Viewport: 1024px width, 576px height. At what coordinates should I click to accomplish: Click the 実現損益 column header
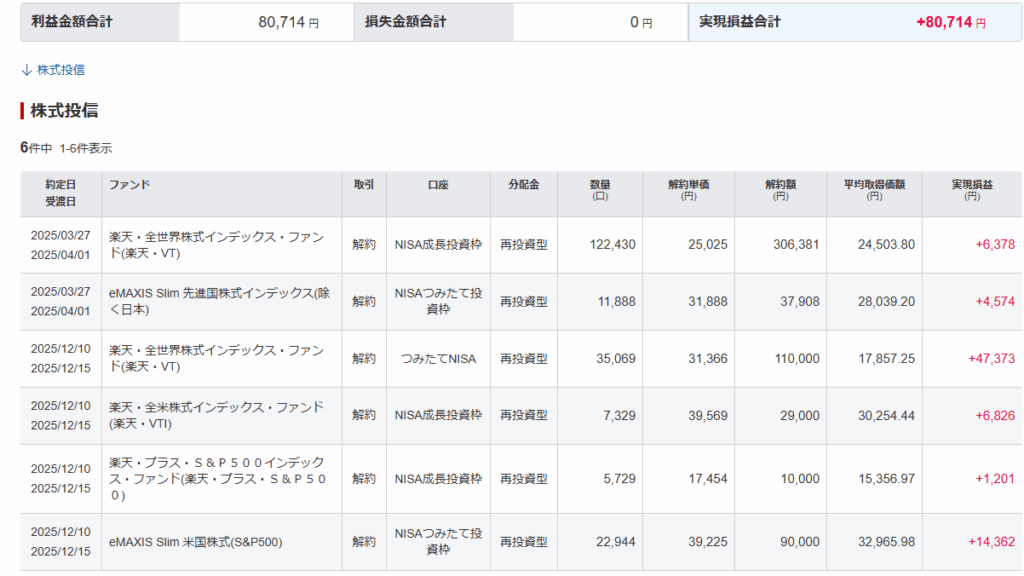971,190
